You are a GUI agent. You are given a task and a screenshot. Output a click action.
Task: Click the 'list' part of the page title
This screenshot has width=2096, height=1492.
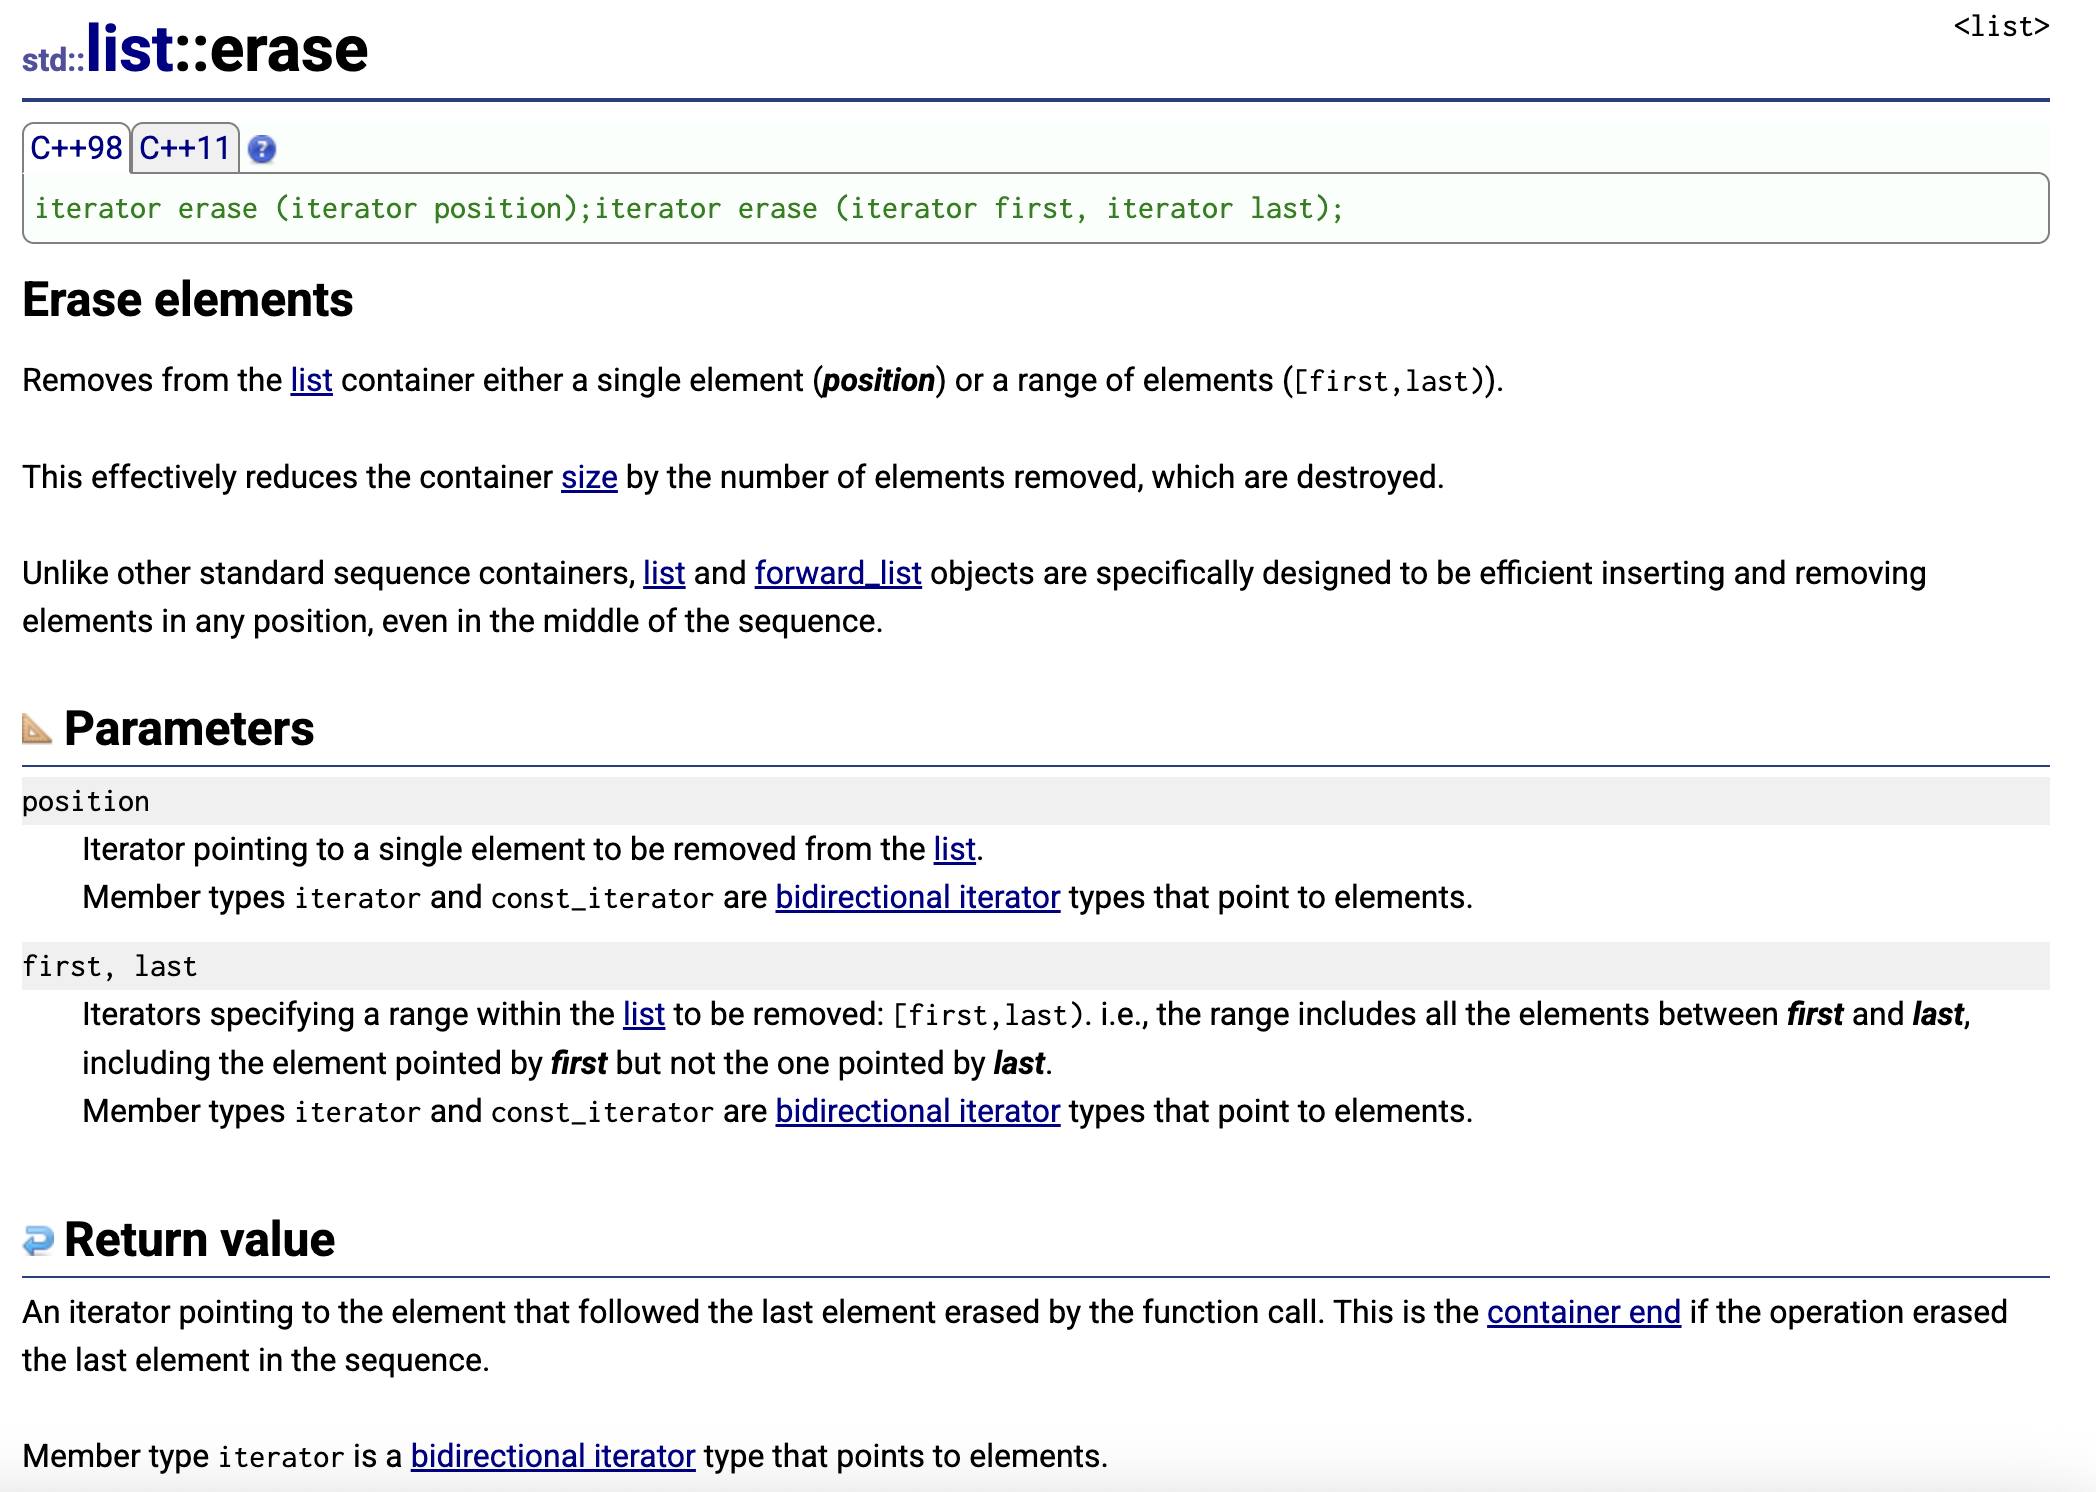pyautogui.click(x=130, y=48)
